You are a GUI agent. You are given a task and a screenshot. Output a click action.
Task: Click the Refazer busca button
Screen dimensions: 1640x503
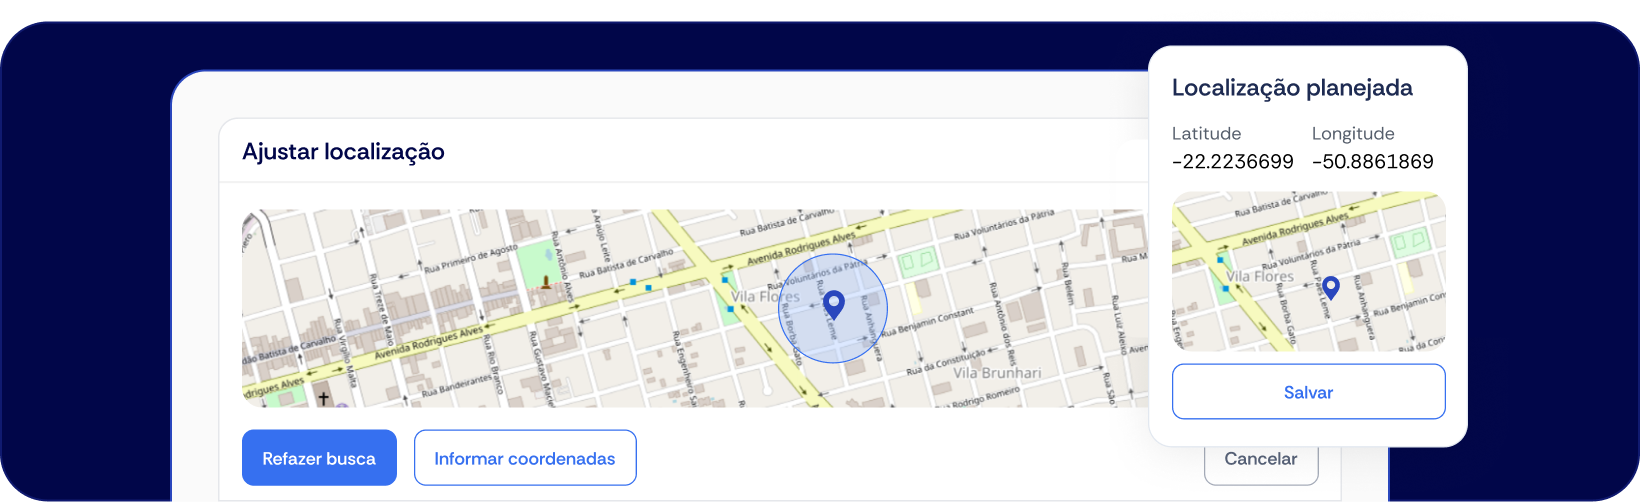[x=319, y=458]
